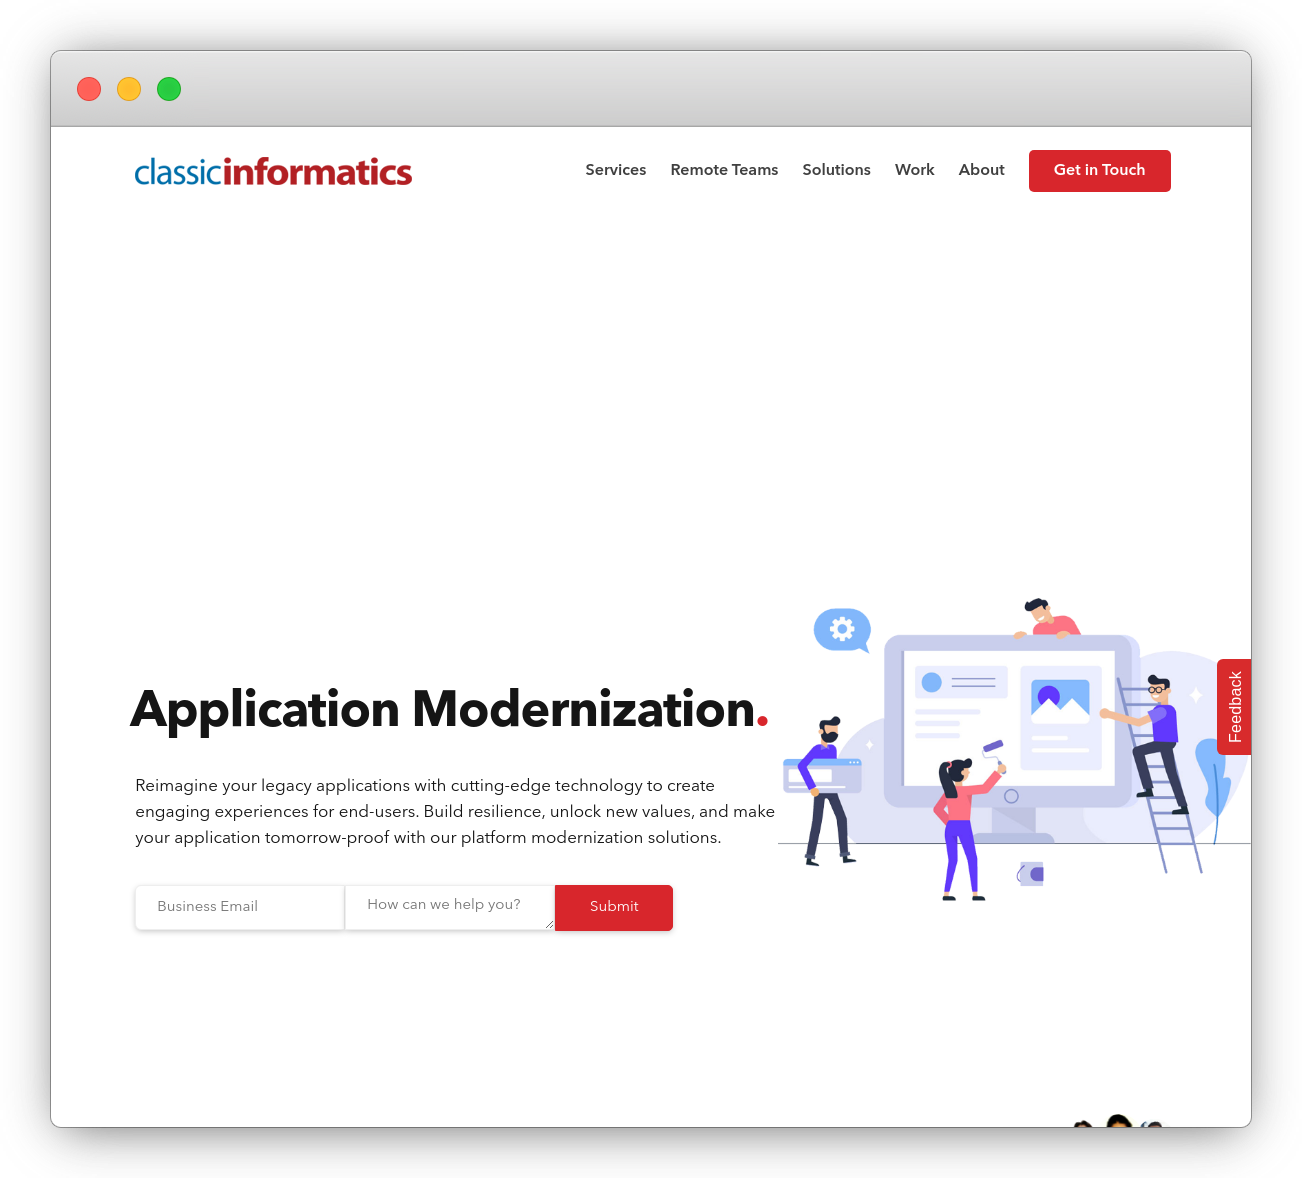This screenshot has width=1302, height=1178.
Task: Click the classicinformatics logo
Action: (x=273, y=172)
